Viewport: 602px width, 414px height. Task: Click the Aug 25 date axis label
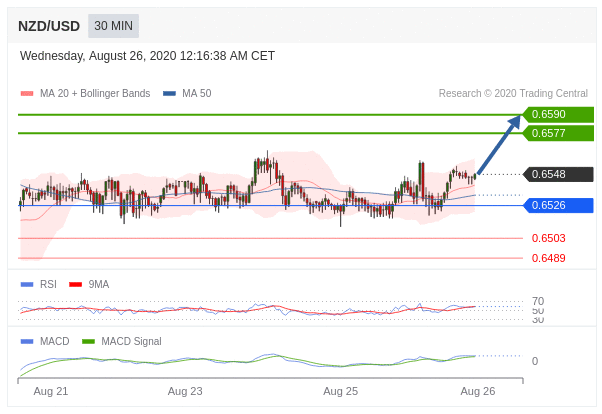[341, 391]
